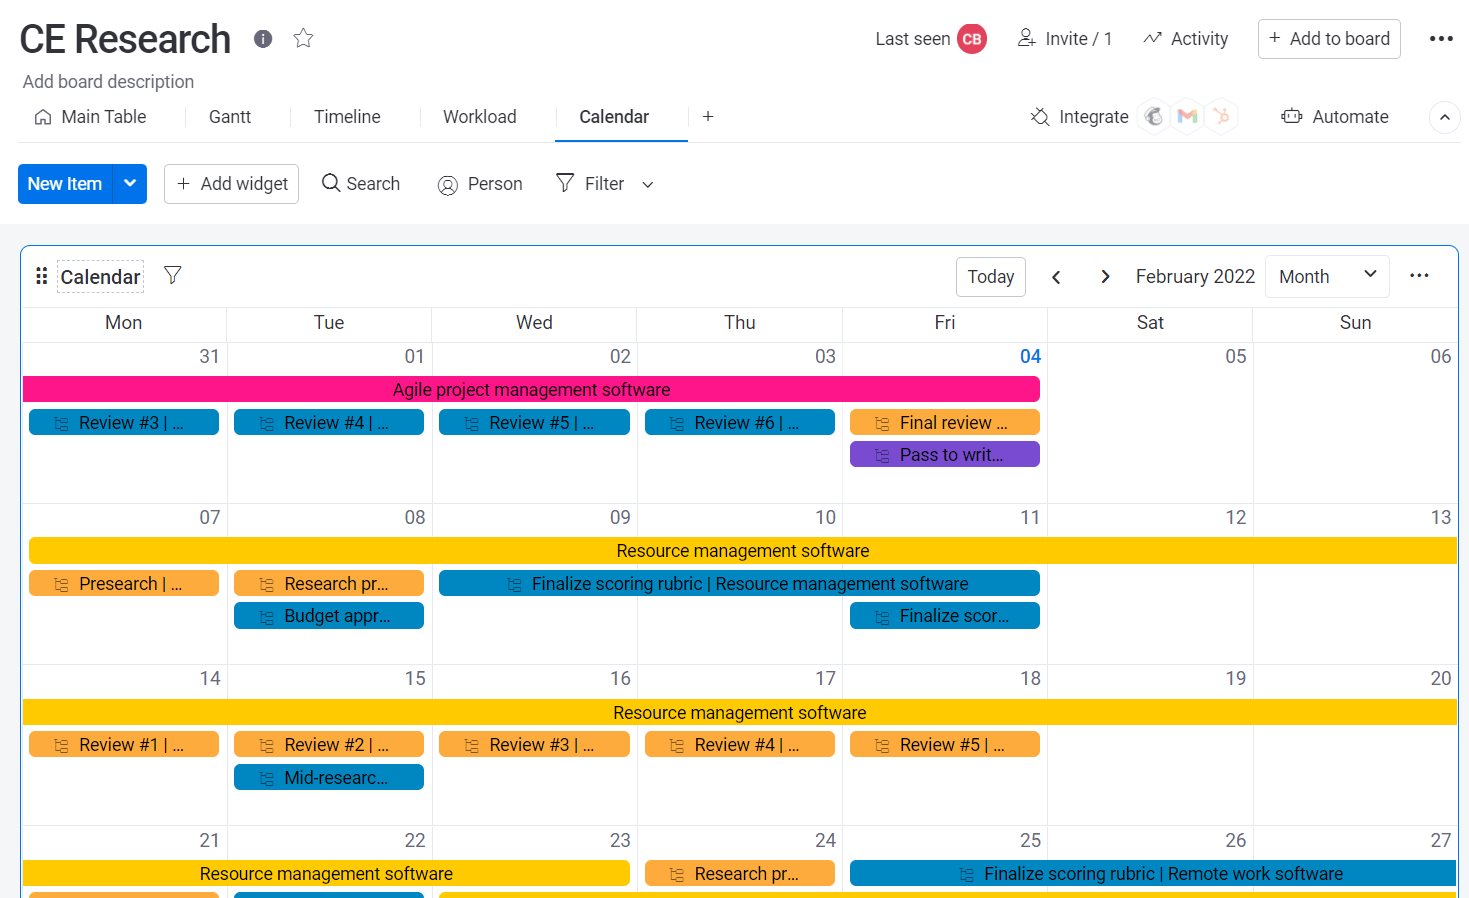Star the CE Research board

coord(302,38)
